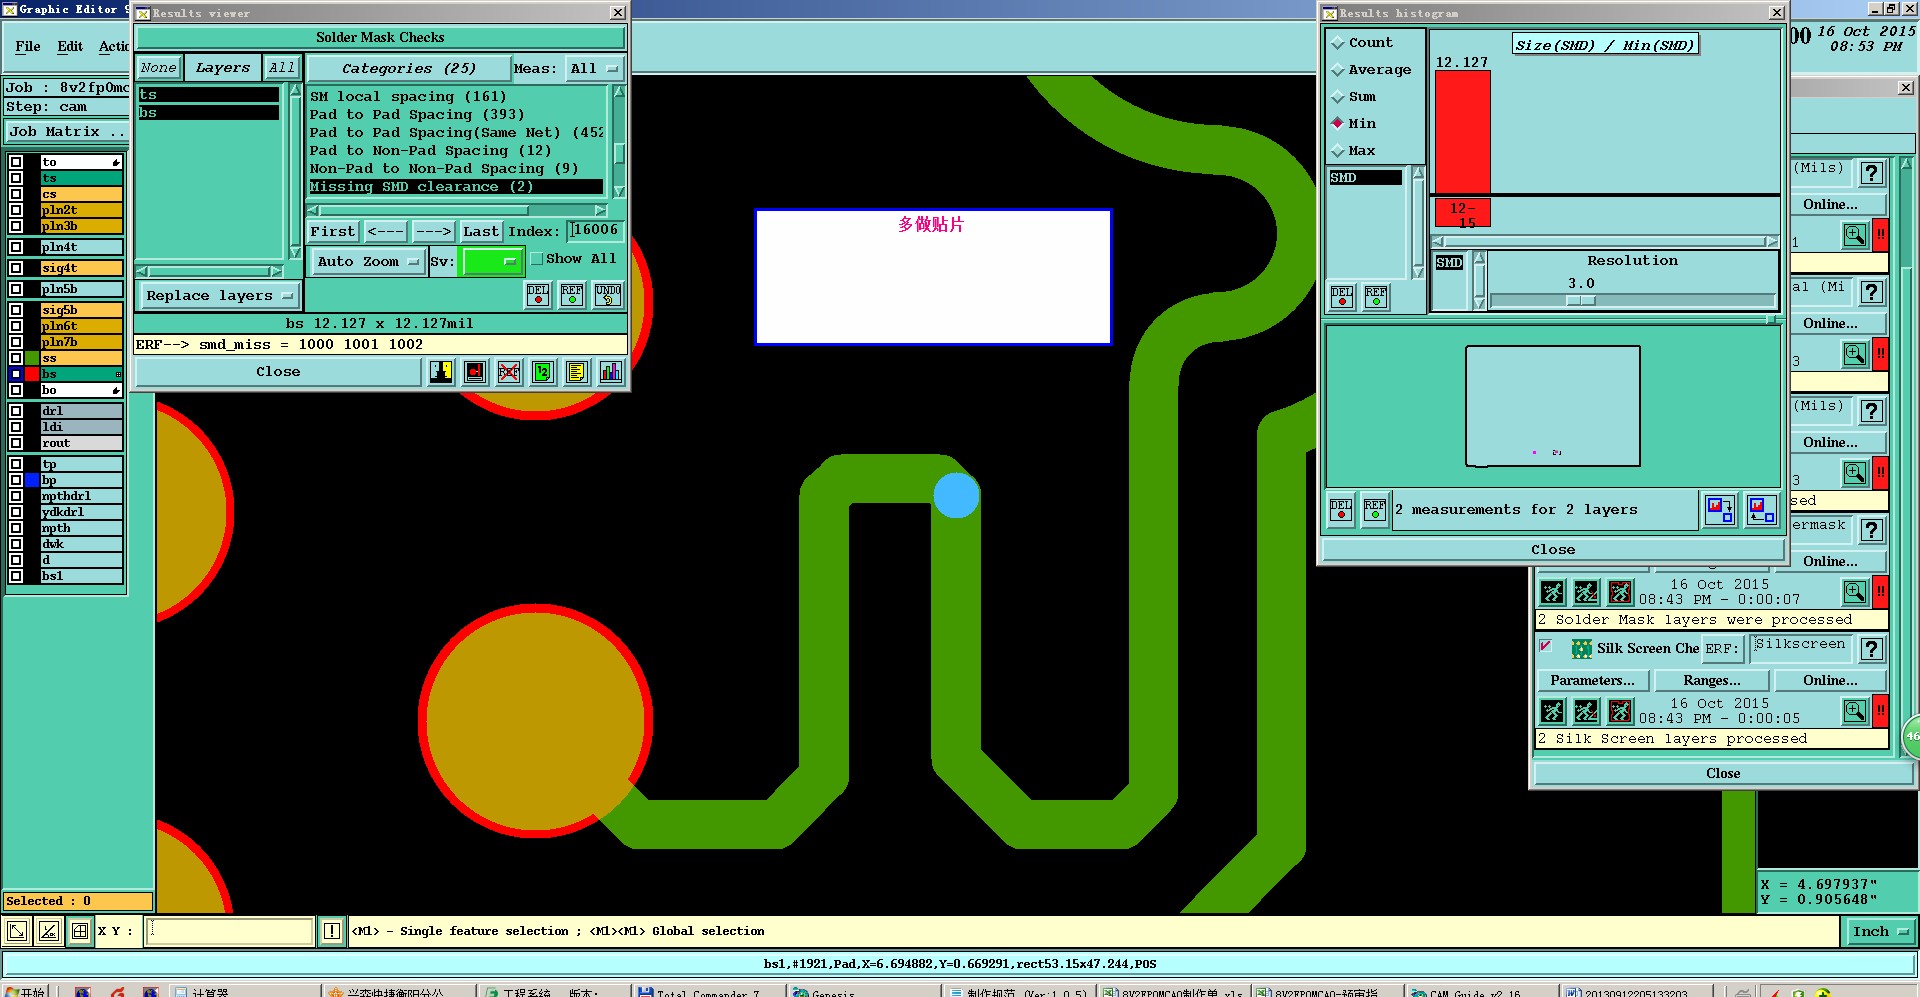
Task: Open the Sv green severity dropdown
Action: pos(491,262)
